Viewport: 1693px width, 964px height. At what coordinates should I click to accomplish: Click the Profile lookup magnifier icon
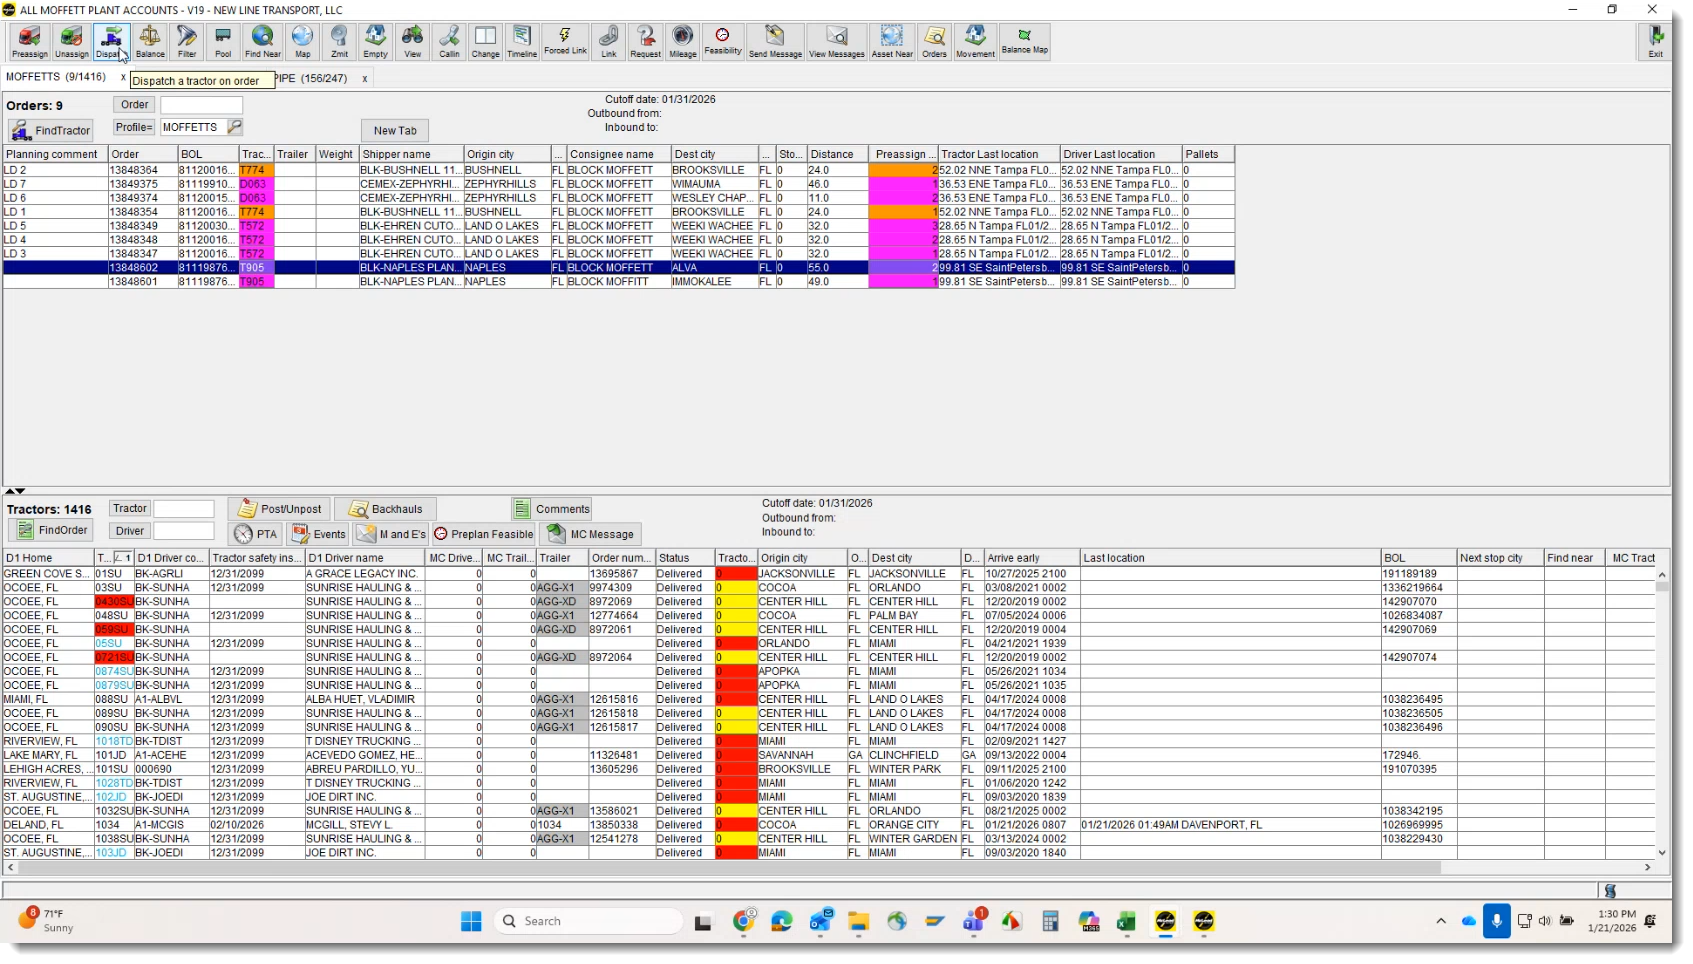[235, 127]
